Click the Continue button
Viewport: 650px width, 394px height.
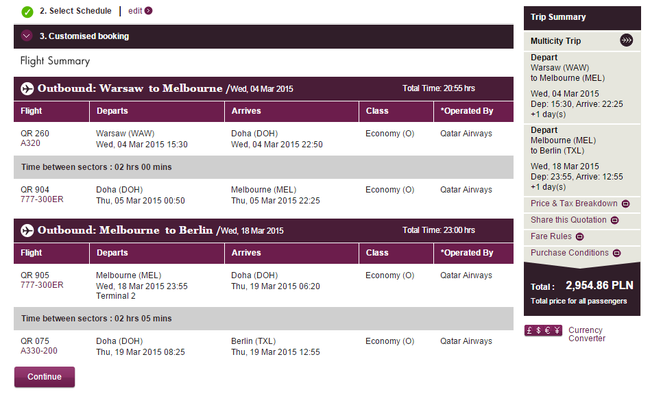[x=45, y=377]
